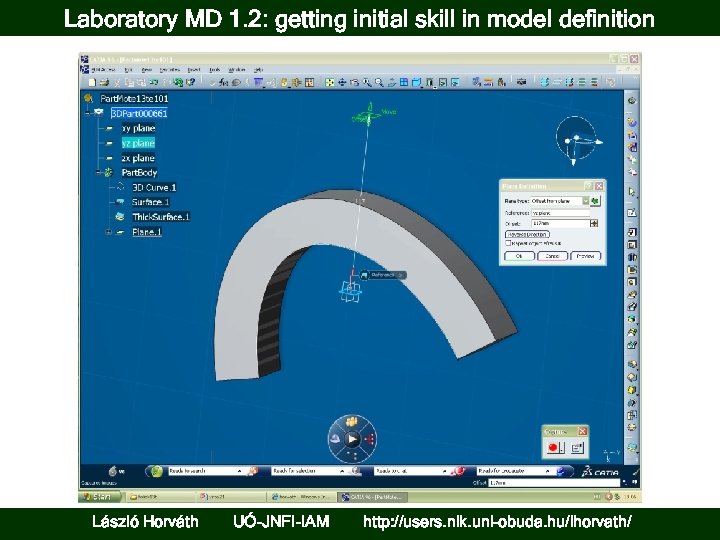Click the New document icon in toolbar

pos(92,83)
